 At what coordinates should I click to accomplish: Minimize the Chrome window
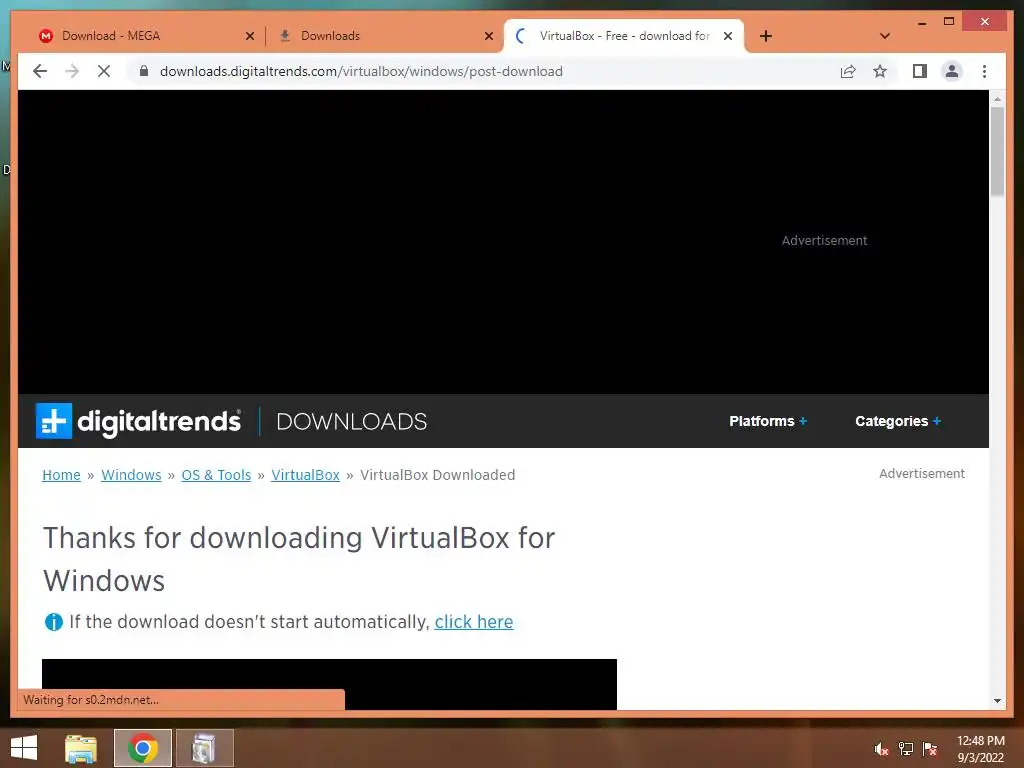tap(921, 22)
